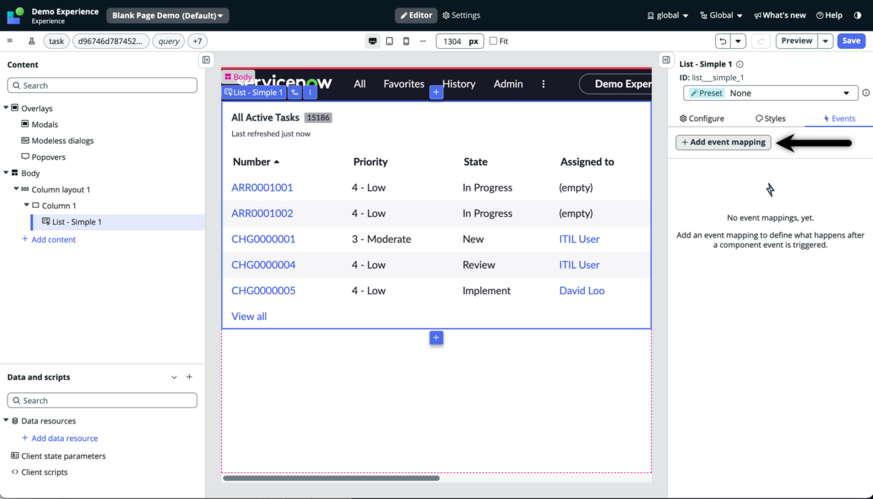Click the plus button above the list component
Screen dimensions: 873x499
(x=436, y=92)
